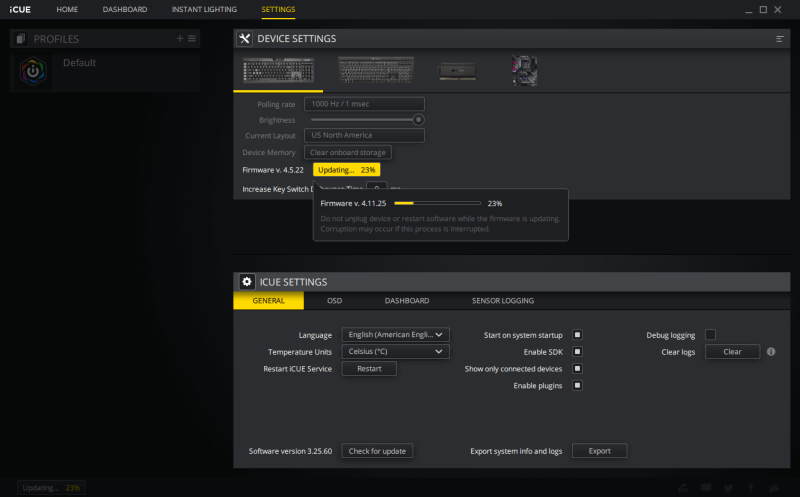The width and height of the screenshot is (800, 497).
Task: Adjust the Brightness slider handle
Action: [418, 120]
